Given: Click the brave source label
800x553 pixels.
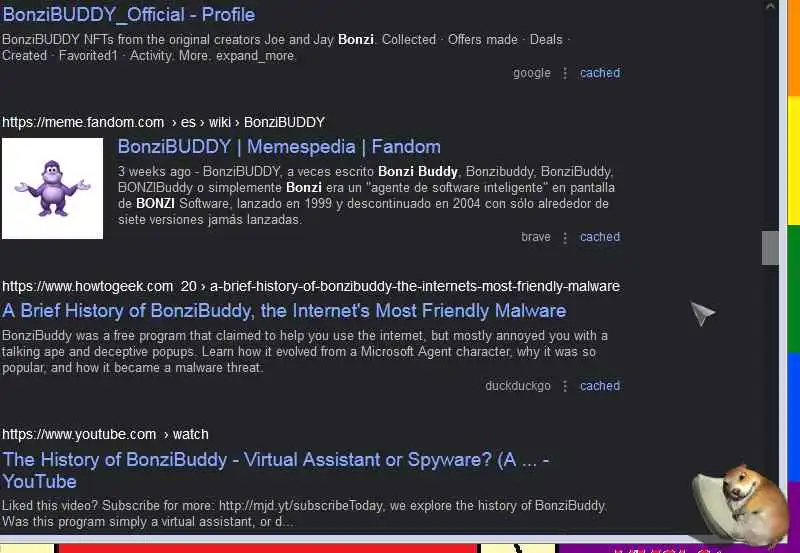Looking at the screenshot, I should [x=536, y=237].
